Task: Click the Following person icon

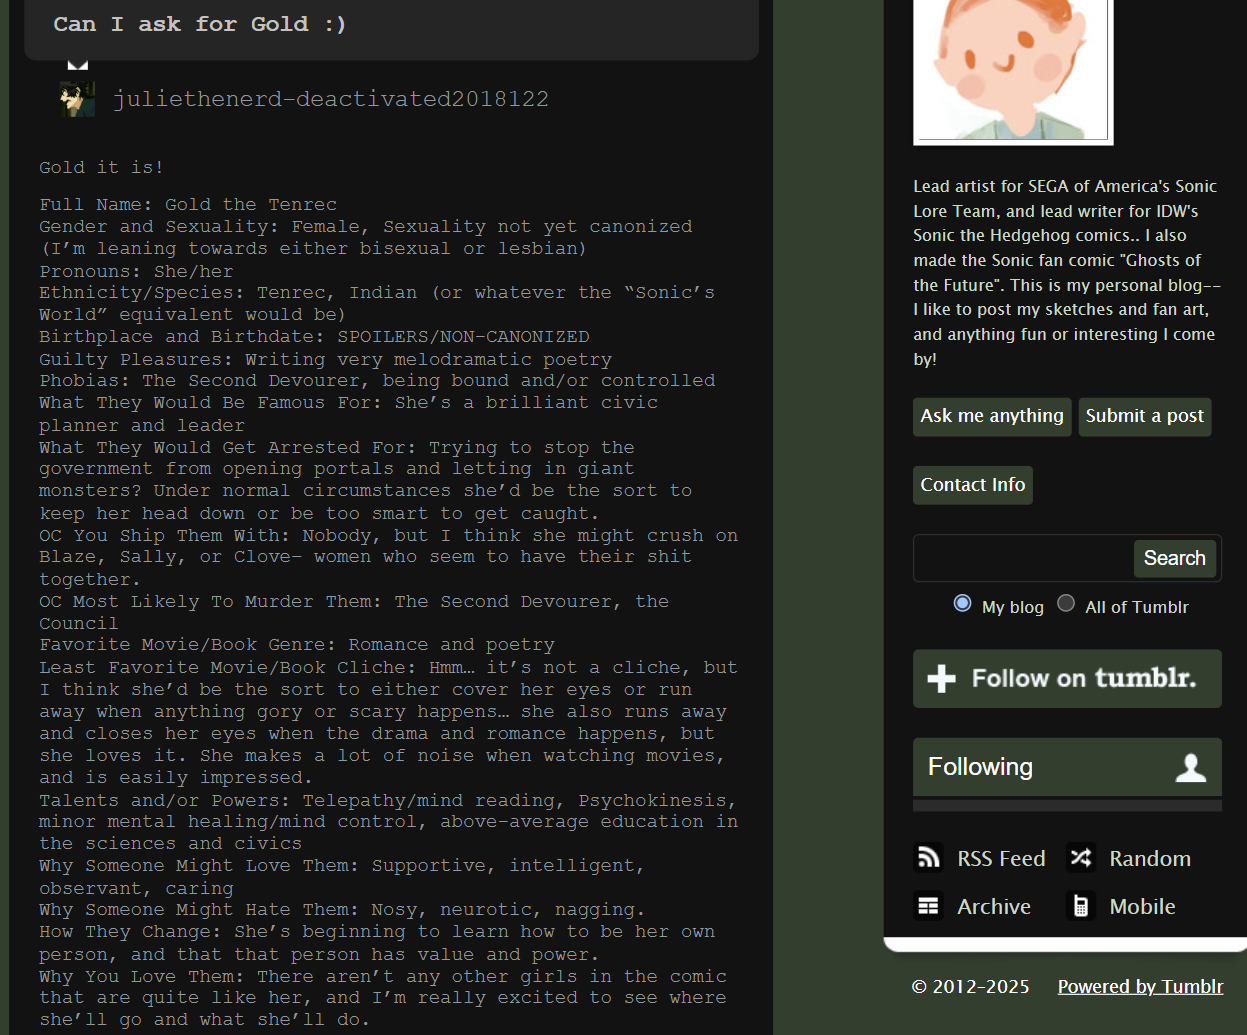Action: coord(1190,767)
